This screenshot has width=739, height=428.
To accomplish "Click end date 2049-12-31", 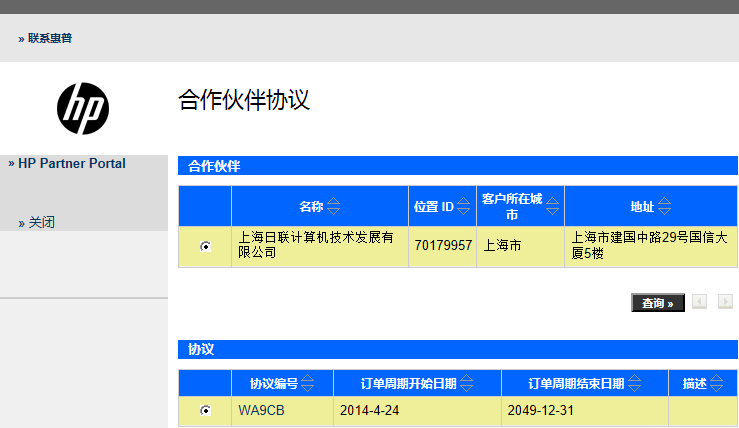I will [x=541, y=411].
